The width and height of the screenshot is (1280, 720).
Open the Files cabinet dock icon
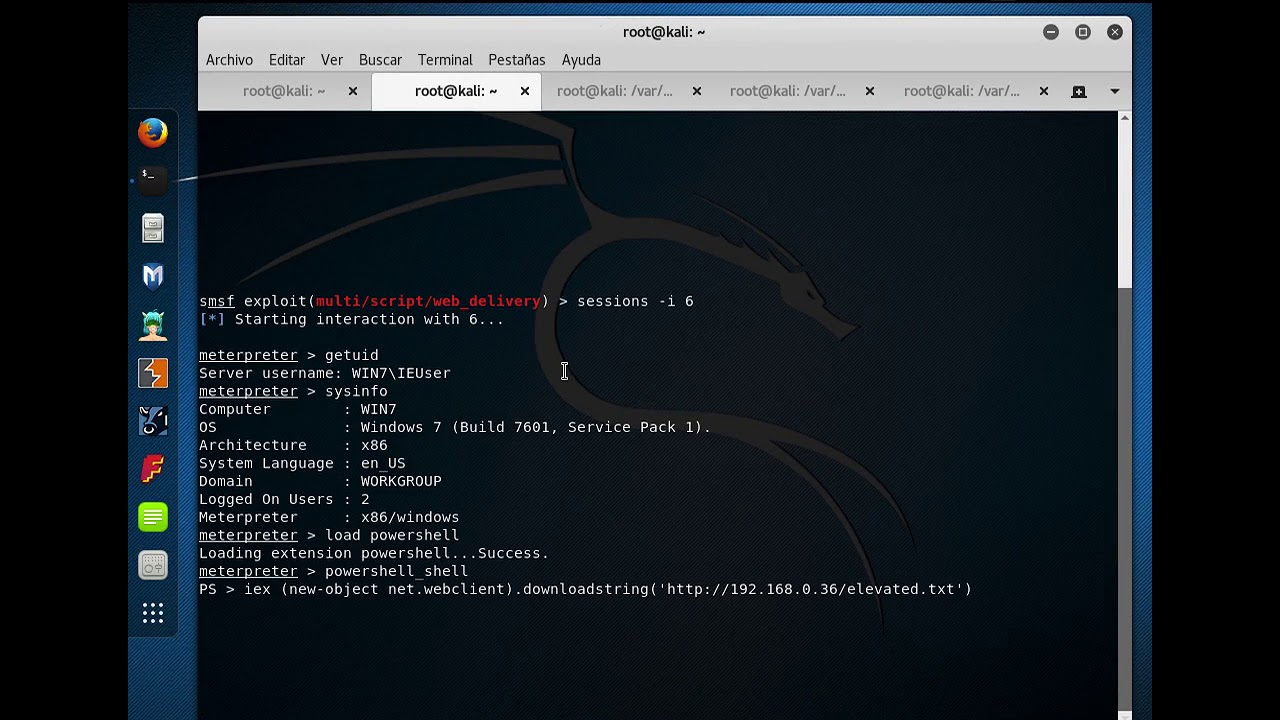tap(153, 228)
